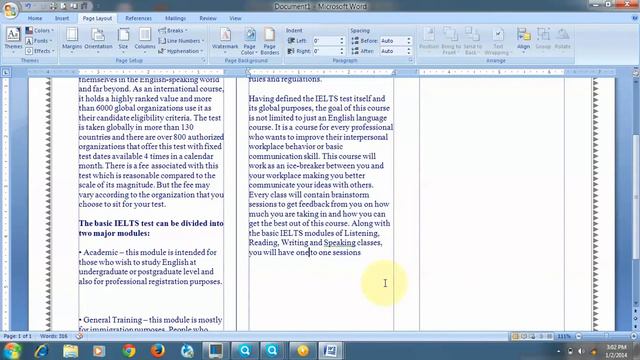Click the volume icon in system tray
The image size is (640, 360).
[x=581, y=351]
